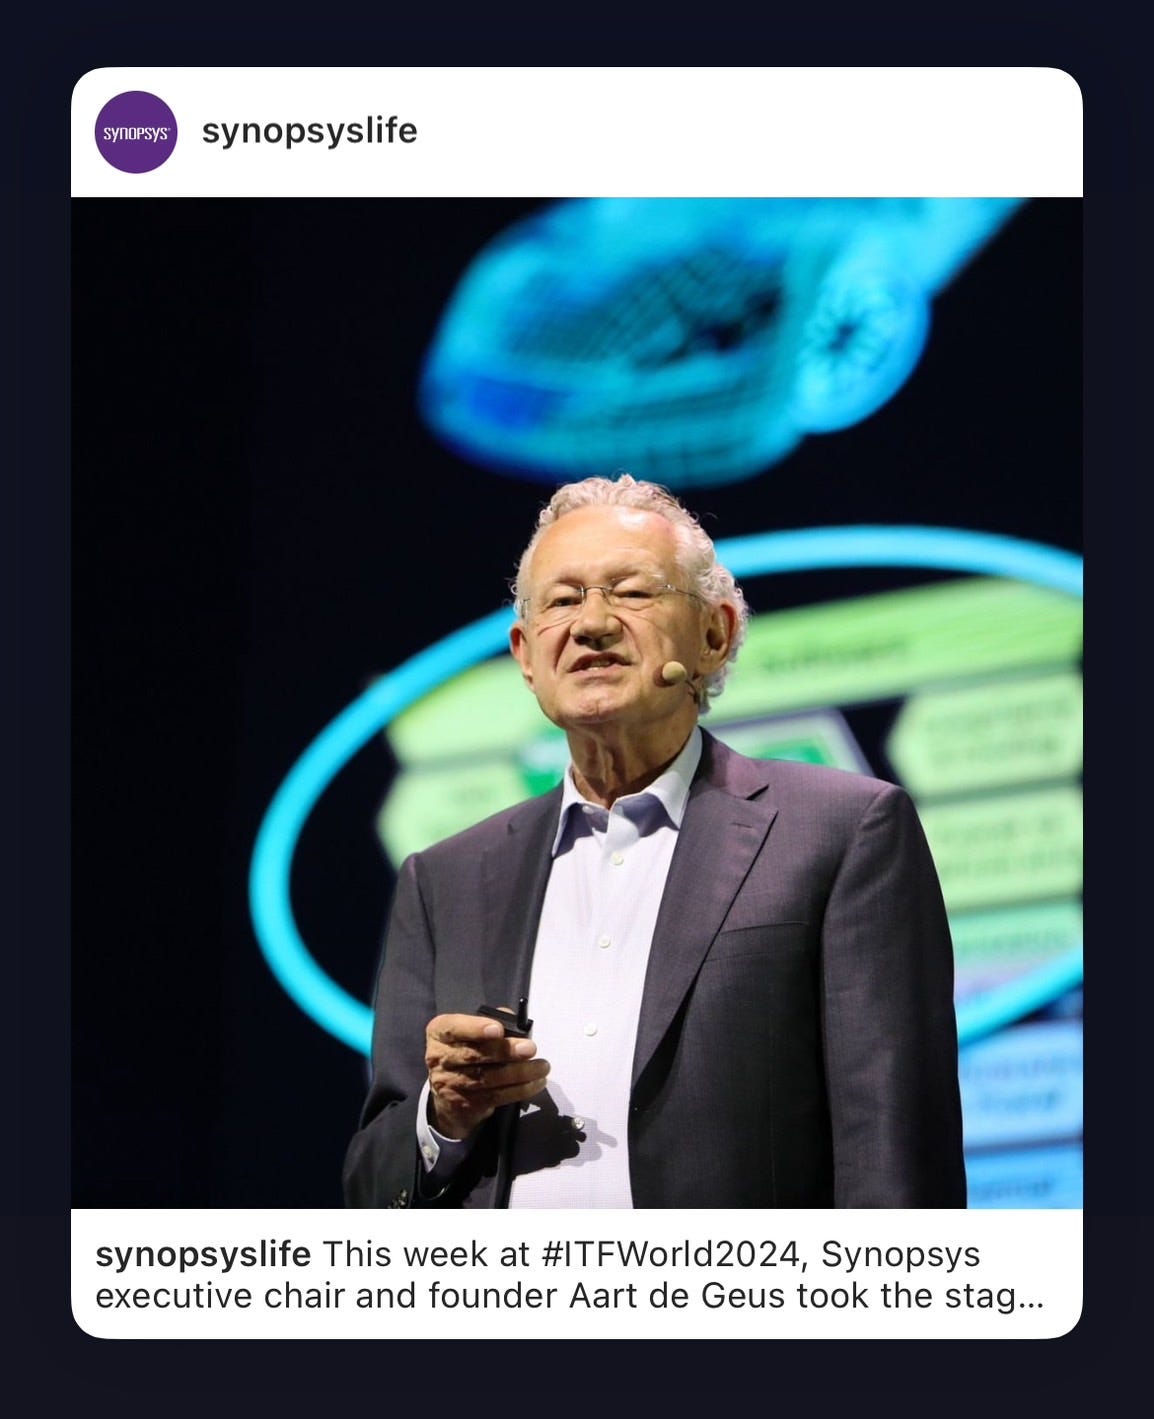Click the phrase 'executive chair and founder'
Image resolution: width=1154 pixels, height=1419 pixels.
point(328,1296)
